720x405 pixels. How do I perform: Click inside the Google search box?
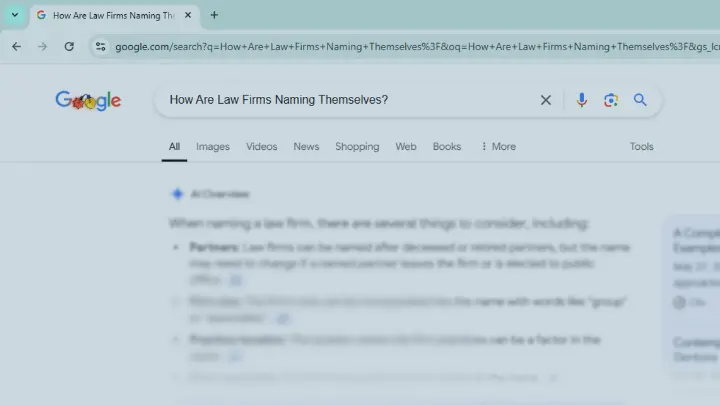pos(349,100)
